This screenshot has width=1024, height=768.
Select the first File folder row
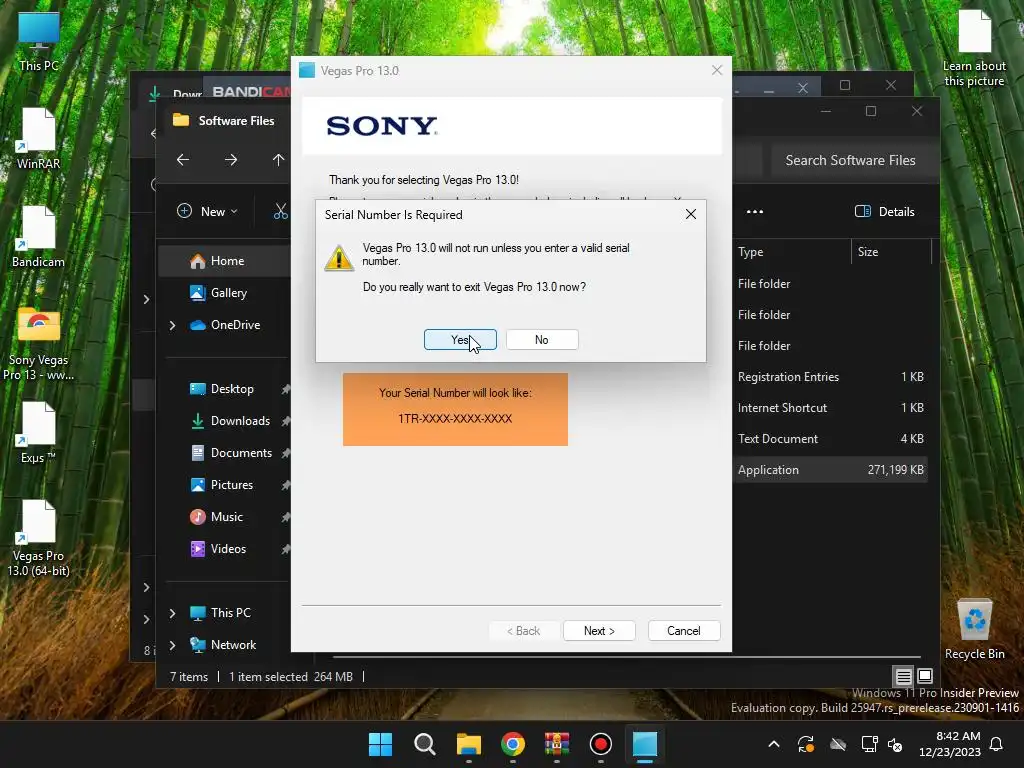pyautogui.click(x=830, y=284)
